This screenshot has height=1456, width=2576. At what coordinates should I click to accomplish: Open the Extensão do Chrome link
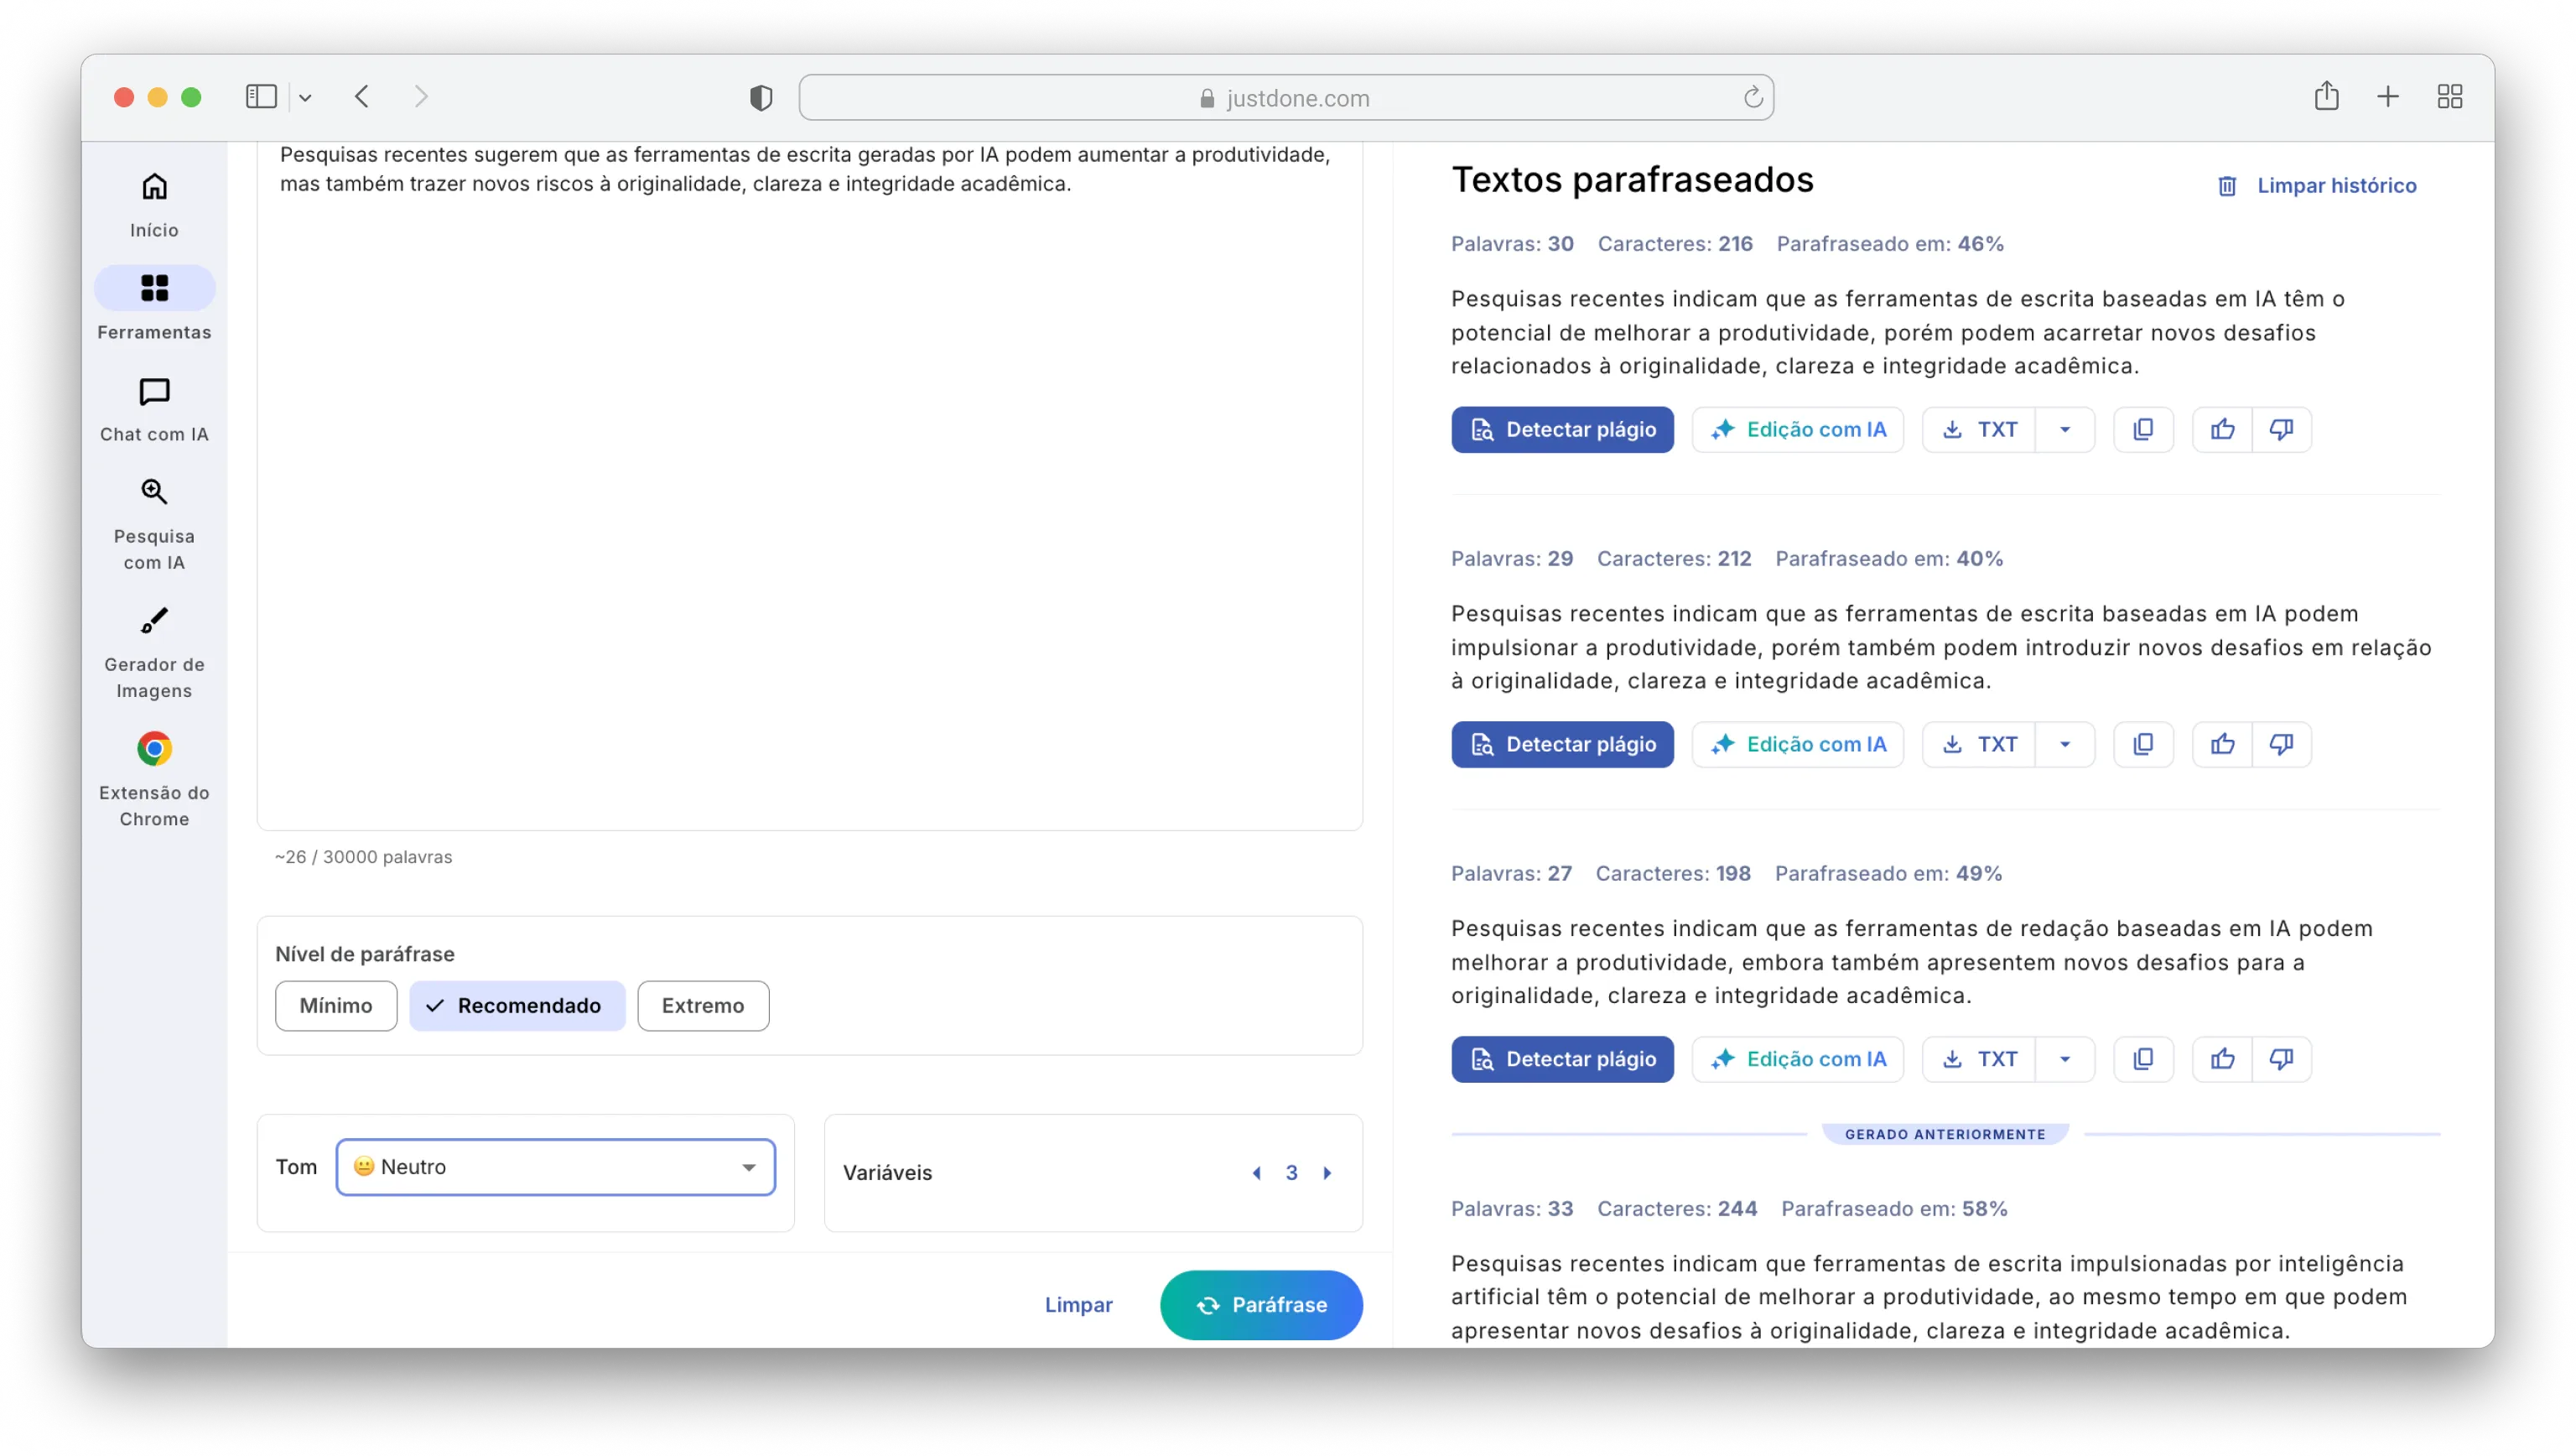(154, 779)
